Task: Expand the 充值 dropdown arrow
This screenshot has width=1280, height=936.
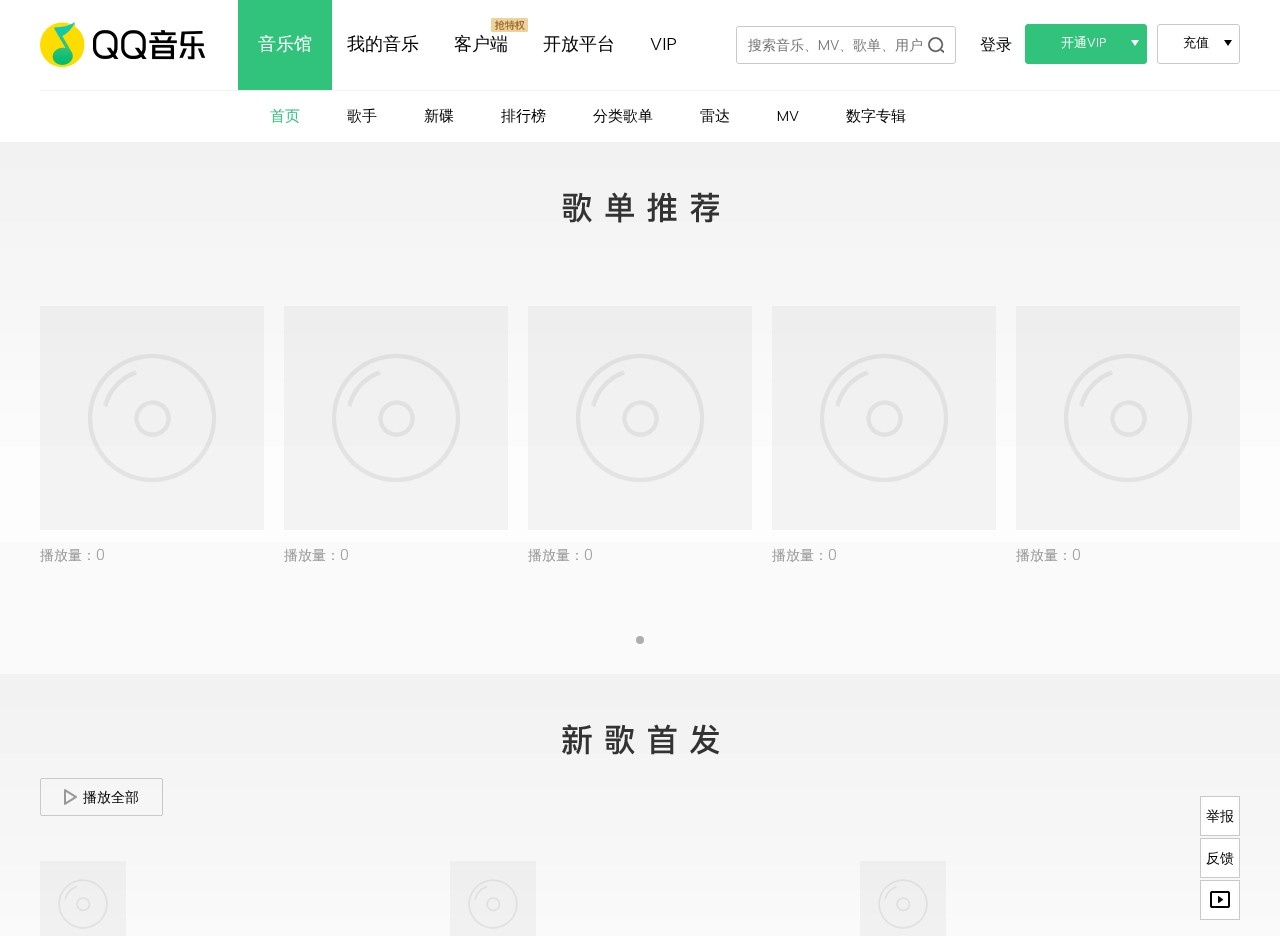Action: pyautogui.click(x=1227, y=43)
